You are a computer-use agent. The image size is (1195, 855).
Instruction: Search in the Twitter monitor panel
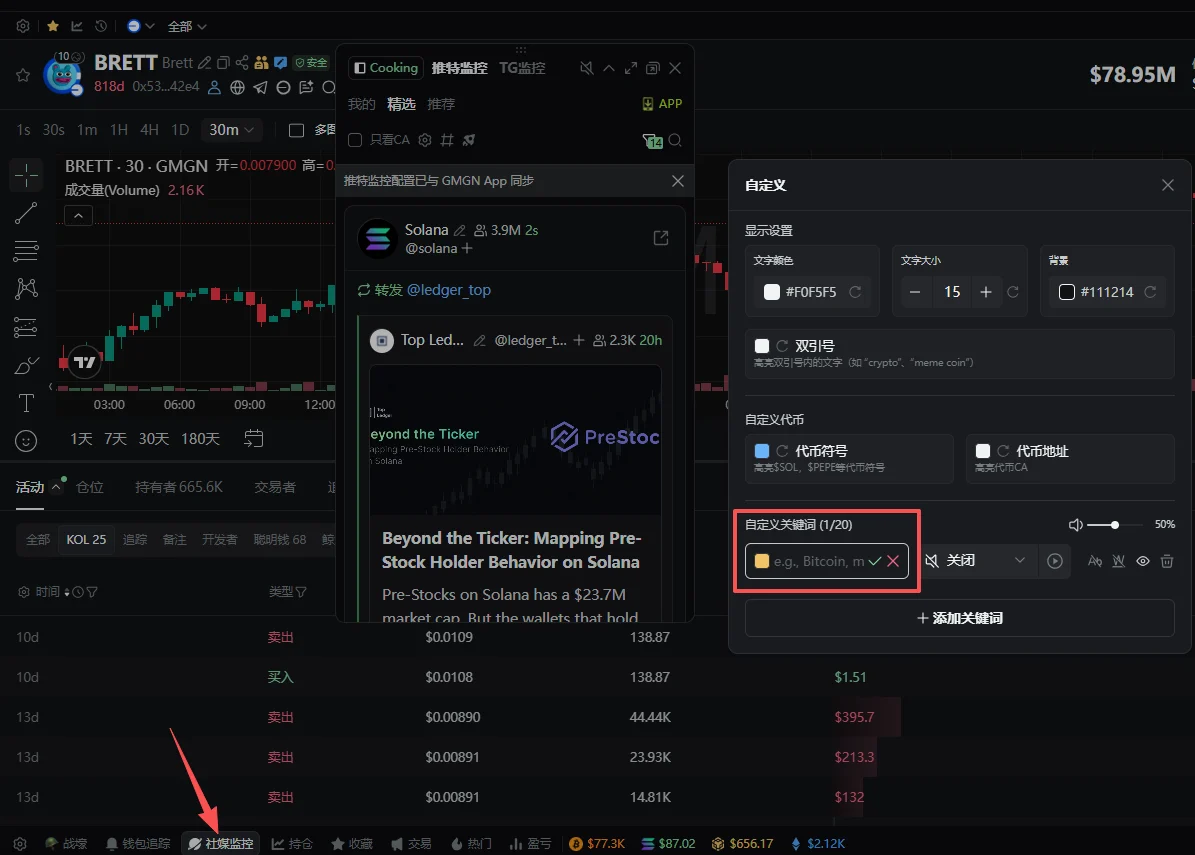(675, 140)
